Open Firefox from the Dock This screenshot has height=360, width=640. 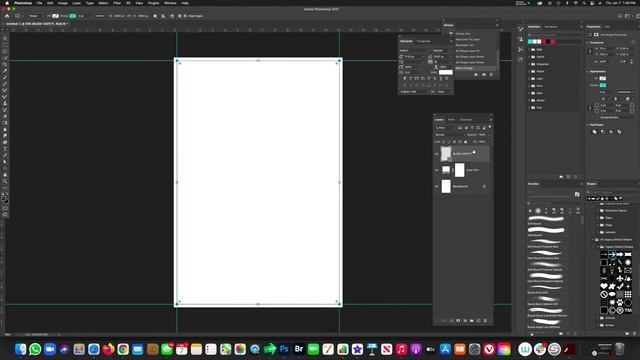coord(108,349)
